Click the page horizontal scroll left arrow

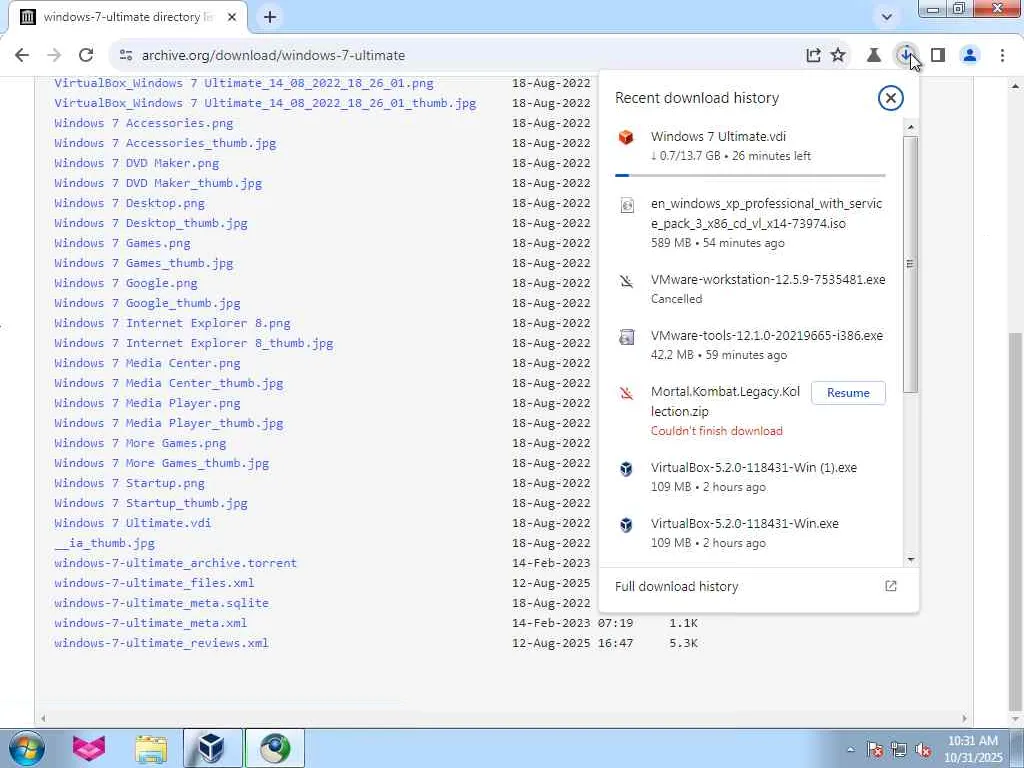coord(43,718)
